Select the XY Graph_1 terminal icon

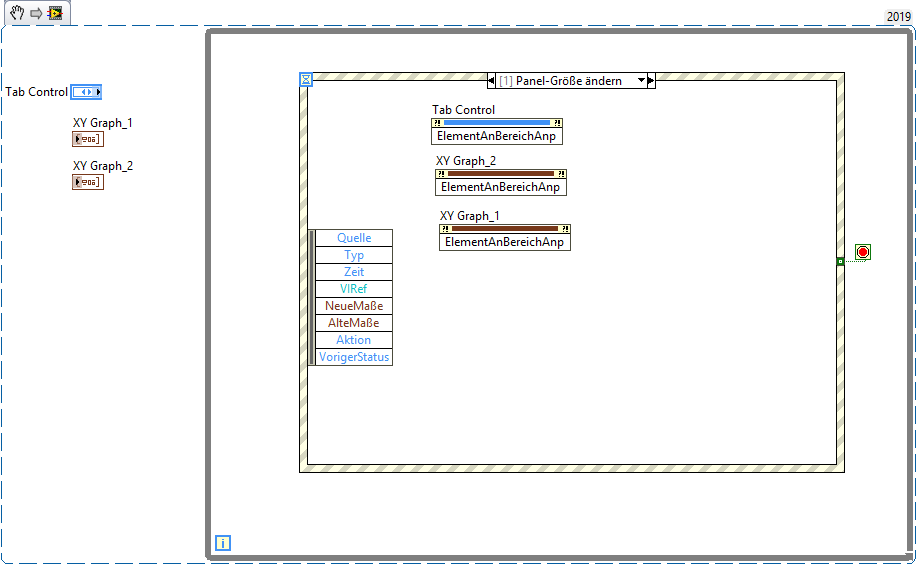tap(88, 139)
